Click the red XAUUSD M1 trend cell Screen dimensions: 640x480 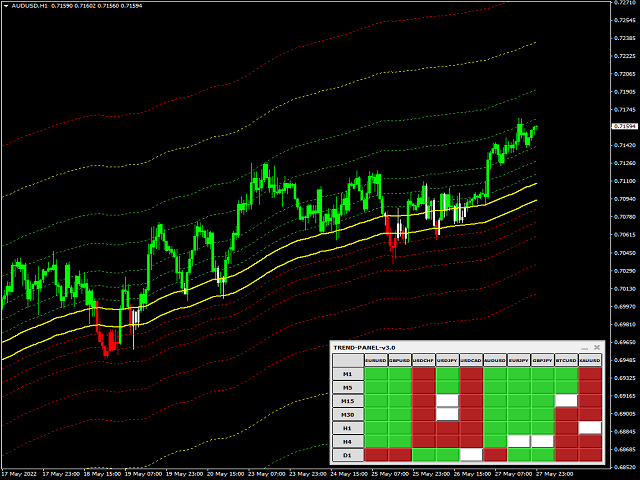(590, 374)
